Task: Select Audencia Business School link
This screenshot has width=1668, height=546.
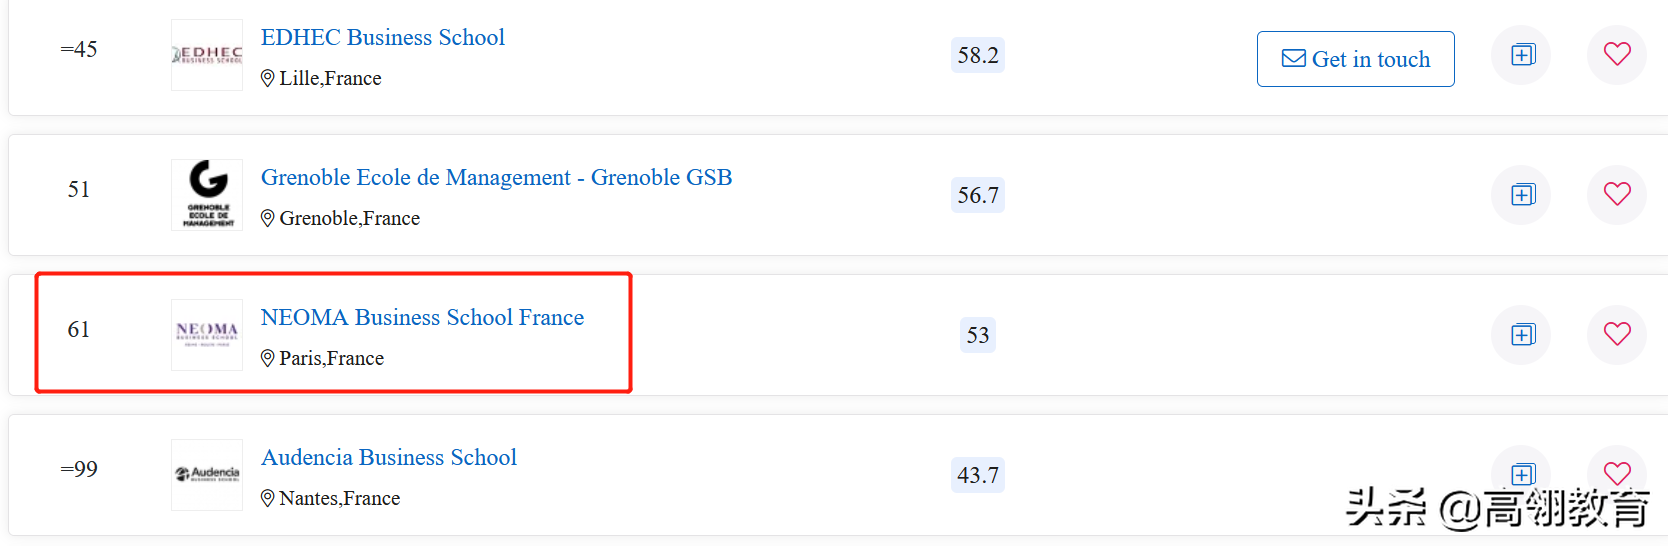Action: [x=388, y=458]
